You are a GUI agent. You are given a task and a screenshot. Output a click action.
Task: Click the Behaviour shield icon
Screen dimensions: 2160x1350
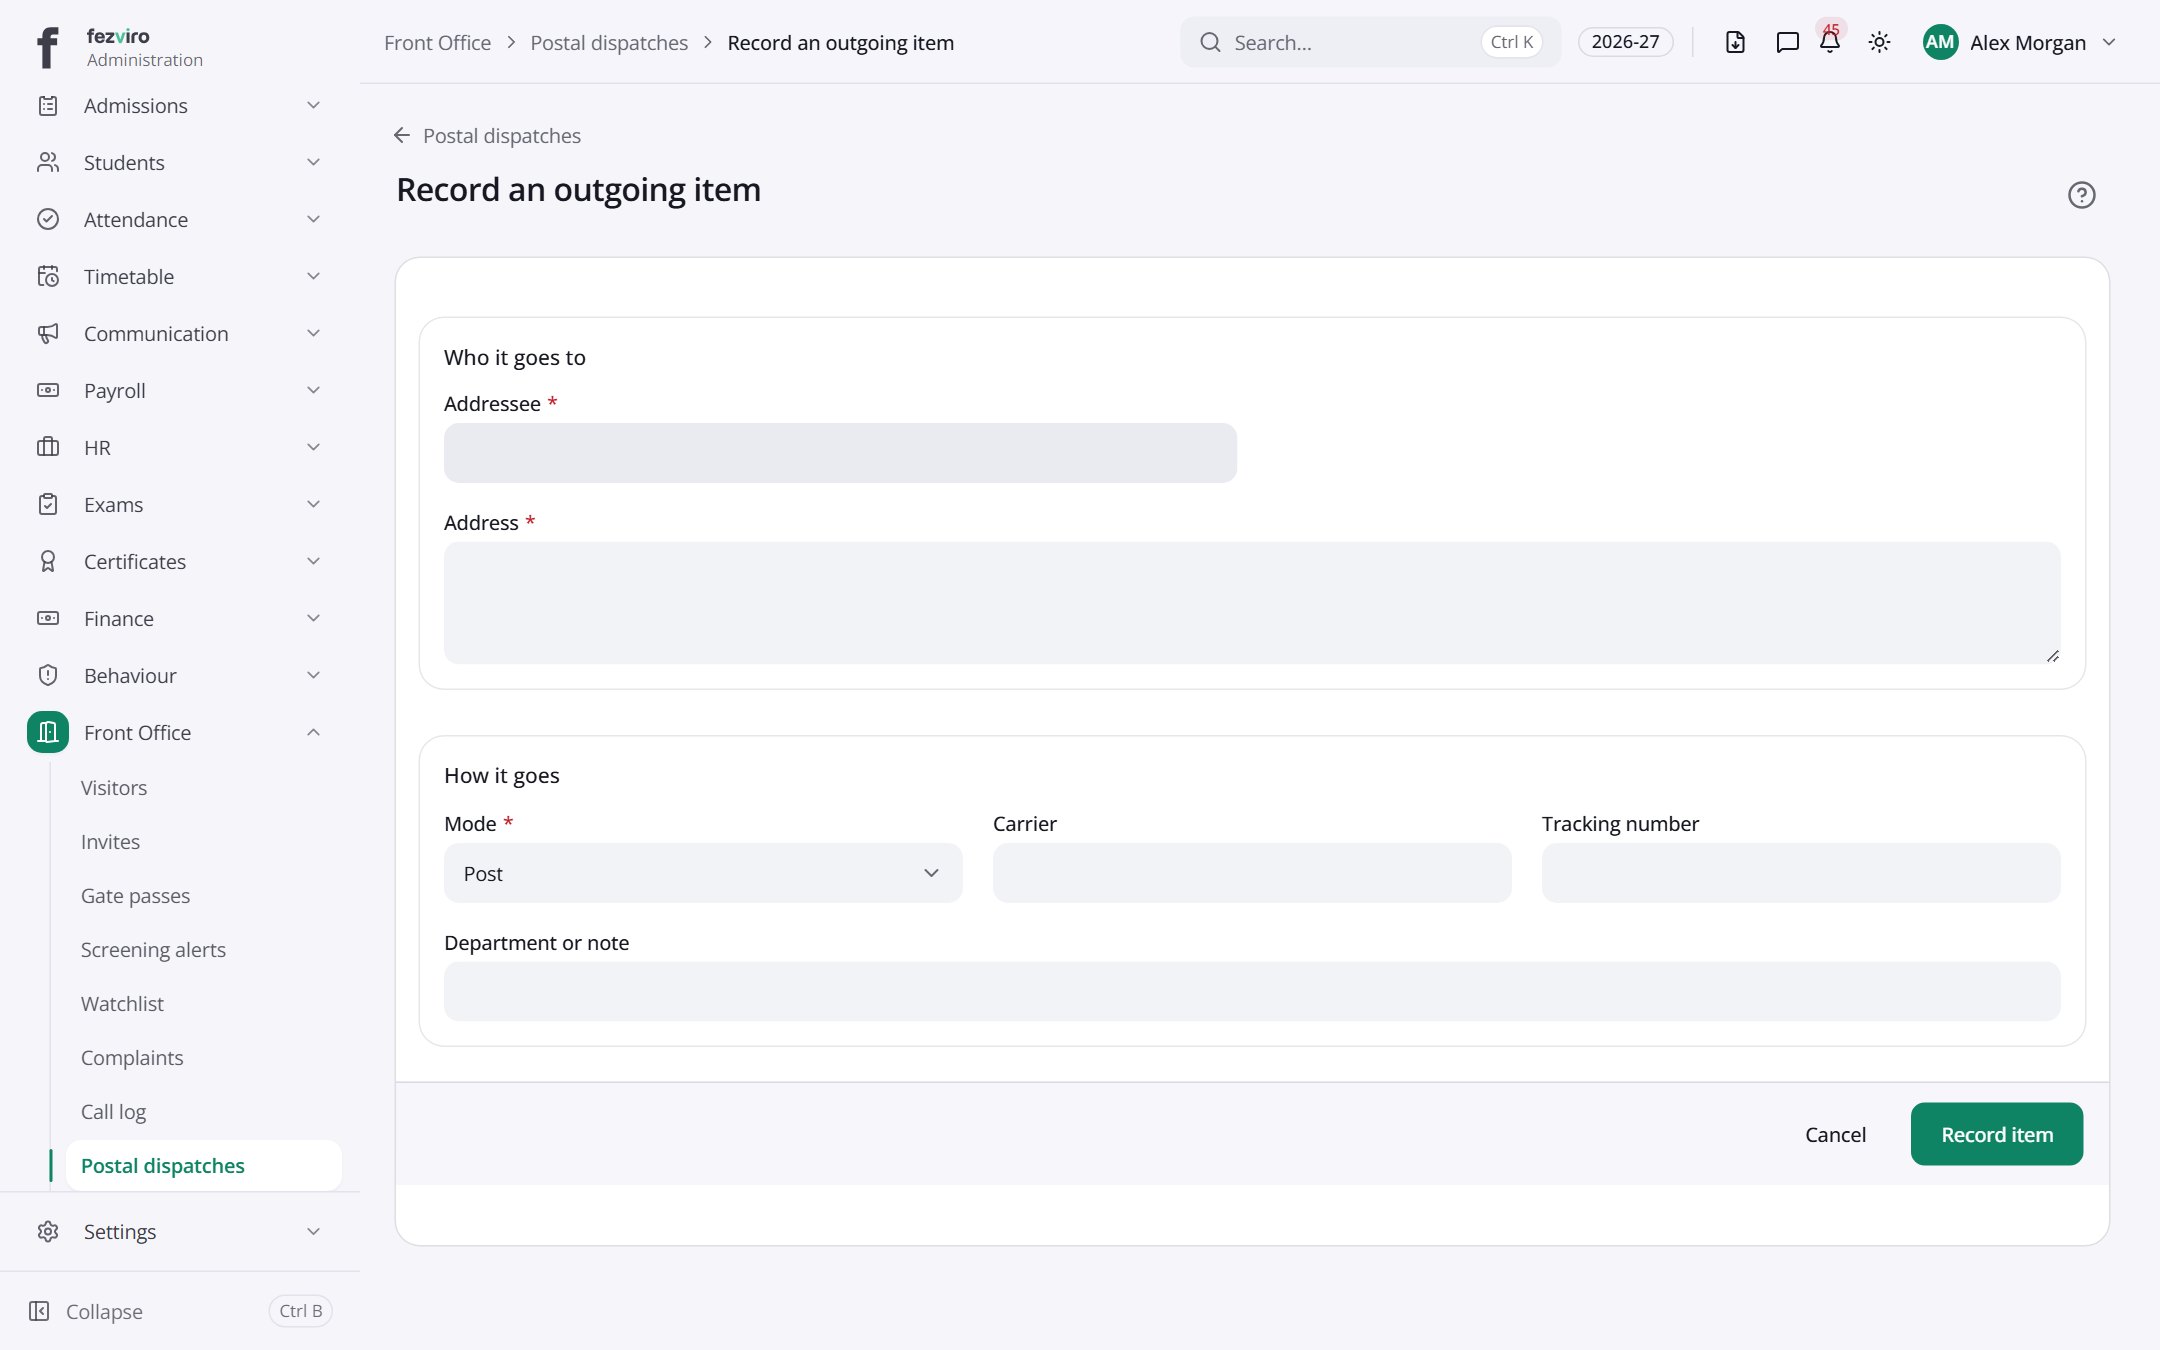[x=48, y=675]
